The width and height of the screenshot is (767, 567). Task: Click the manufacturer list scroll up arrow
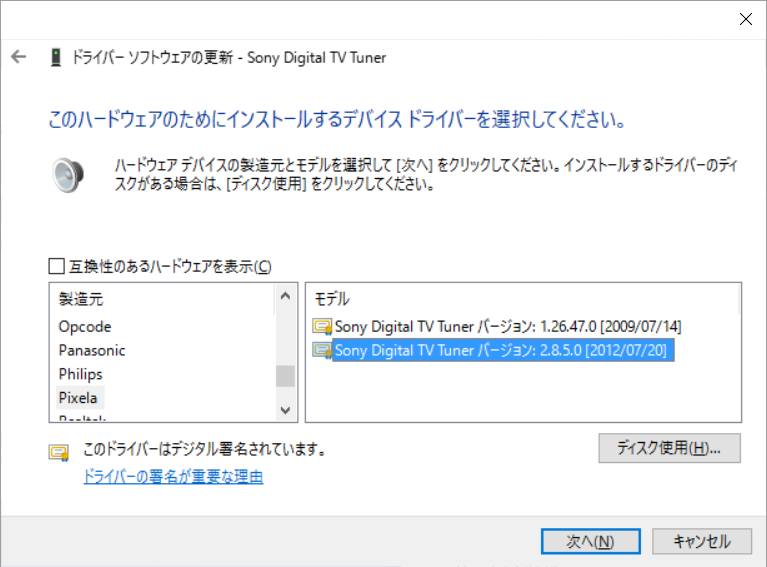pos(286,296)
